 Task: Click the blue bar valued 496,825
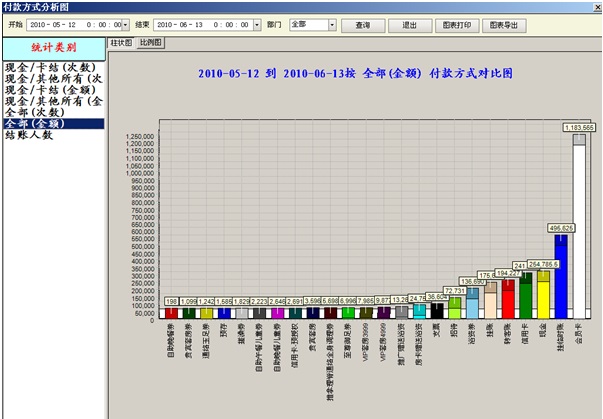pos(561,276)
